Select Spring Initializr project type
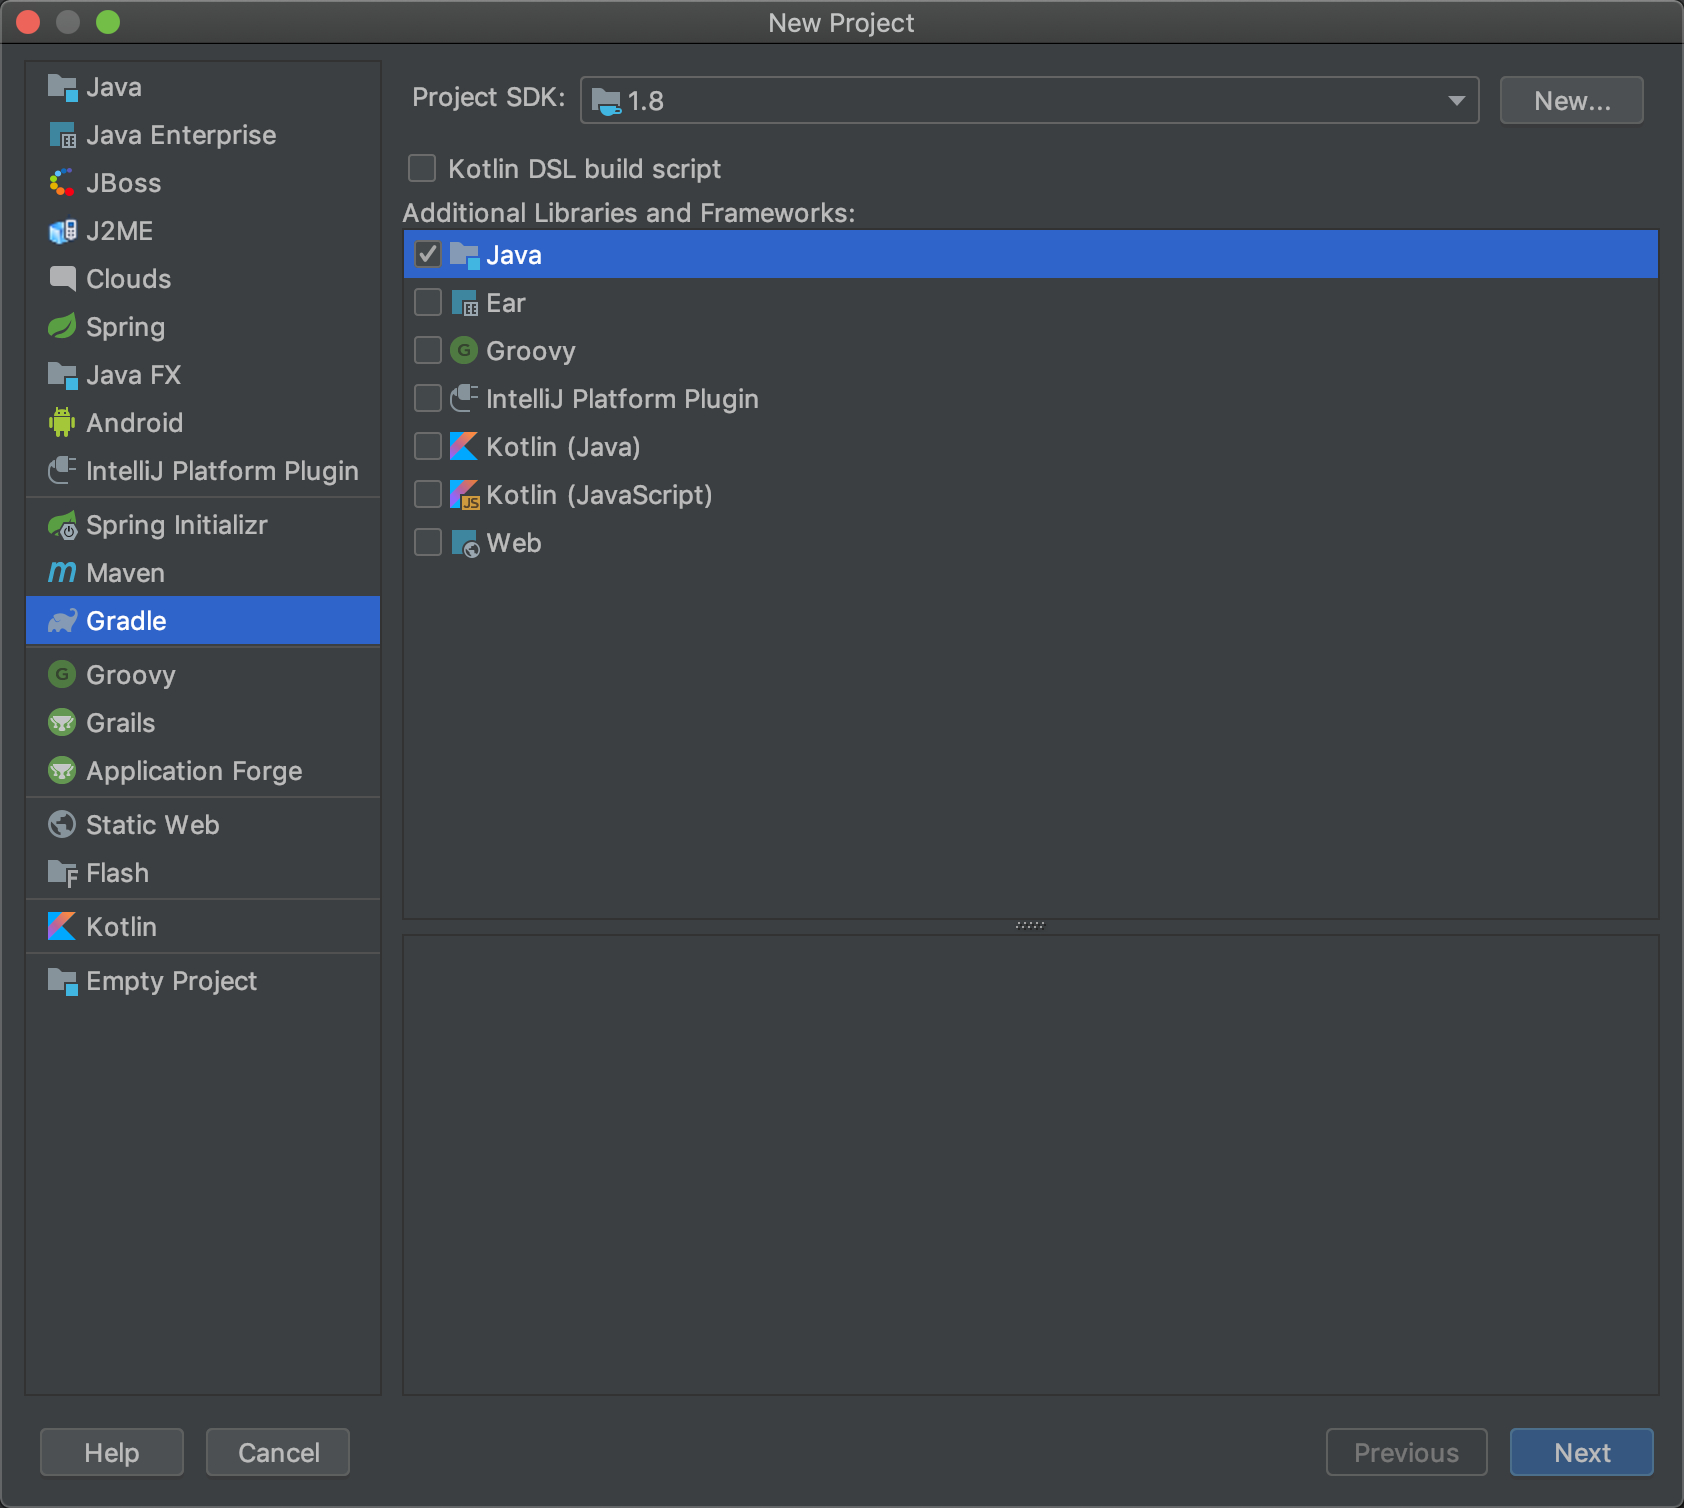The height and width of the screenshot is (1508, 1684). click(203, 525)
